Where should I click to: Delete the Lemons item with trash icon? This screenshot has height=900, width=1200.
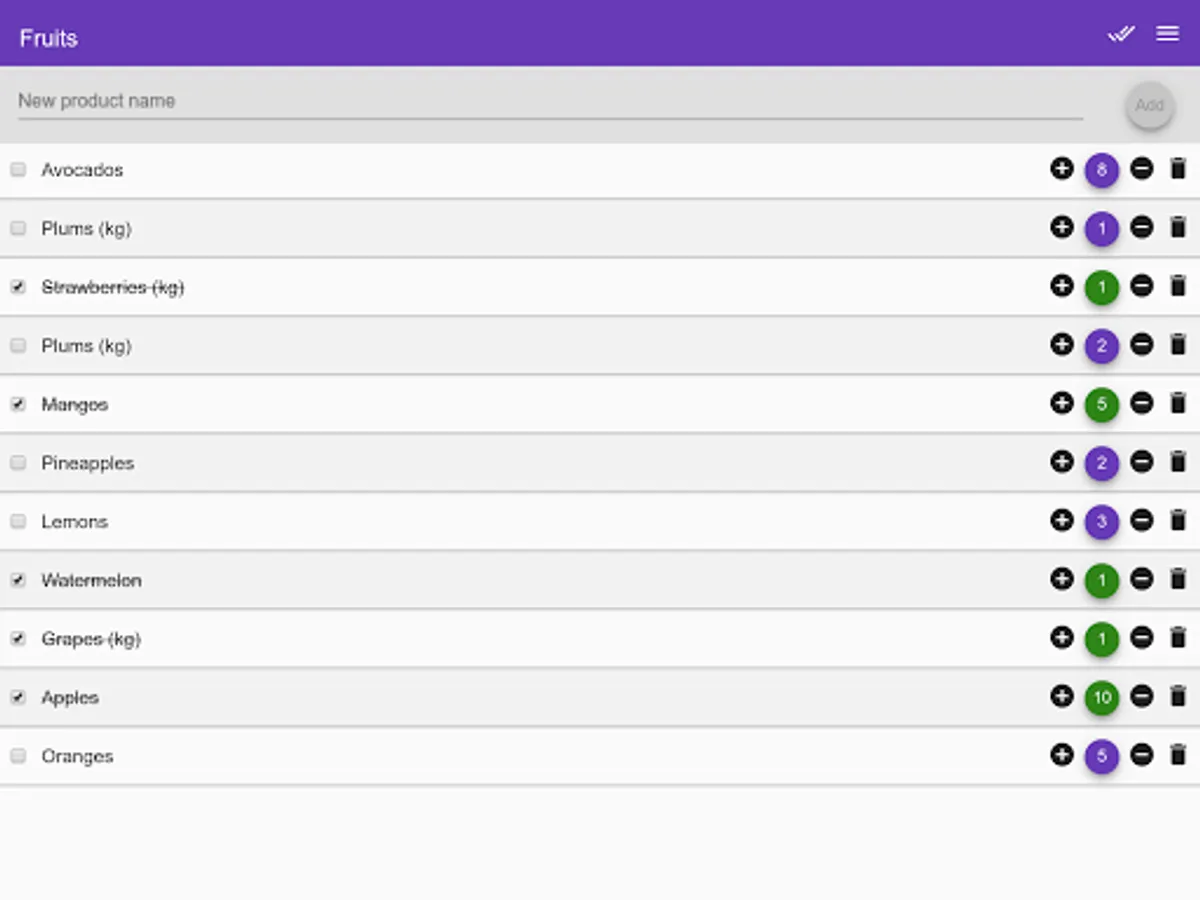1178,520
